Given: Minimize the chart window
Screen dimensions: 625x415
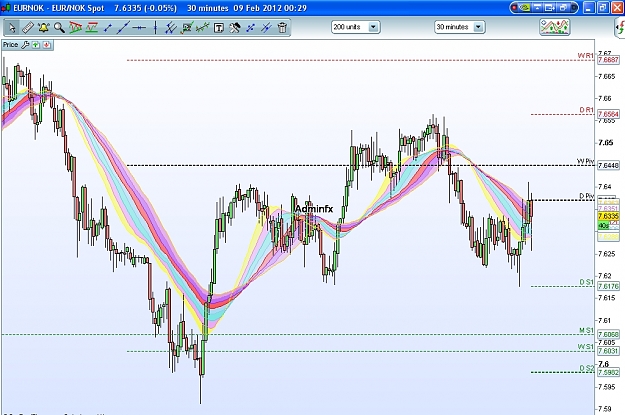Looking at the screenshot, I should (589, 8).
